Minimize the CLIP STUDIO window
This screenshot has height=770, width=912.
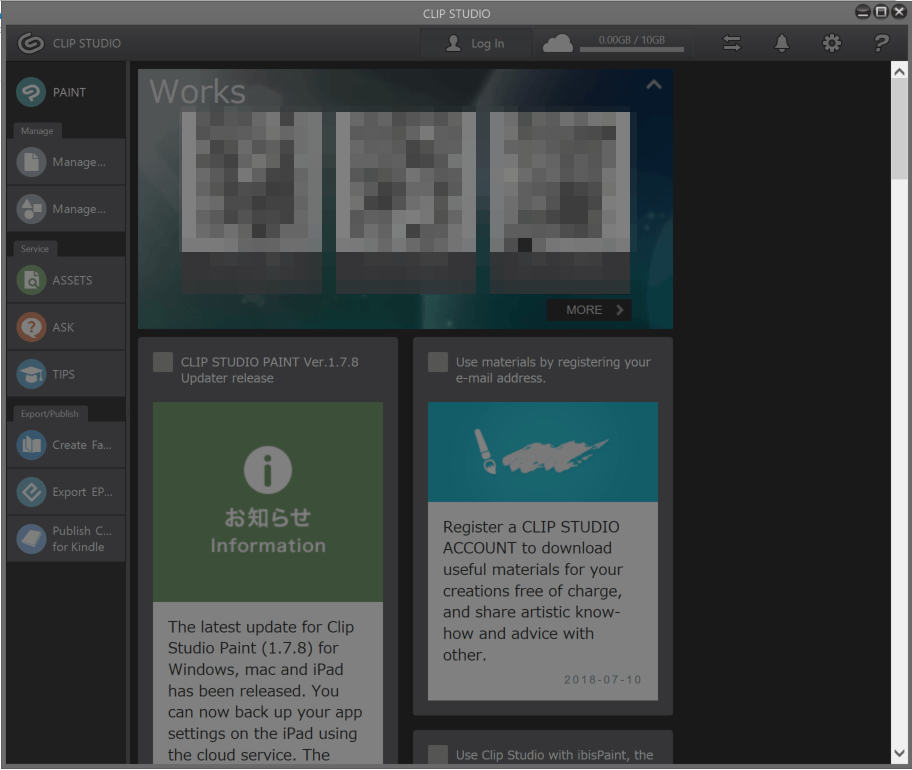(x=863, y=12)
